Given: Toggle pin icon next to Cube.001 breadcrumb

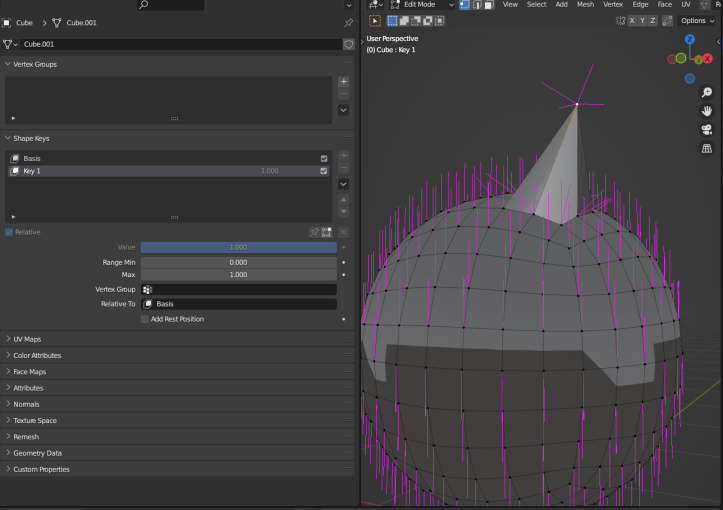Looking at the screenshot, I should [x=349, y=23].
